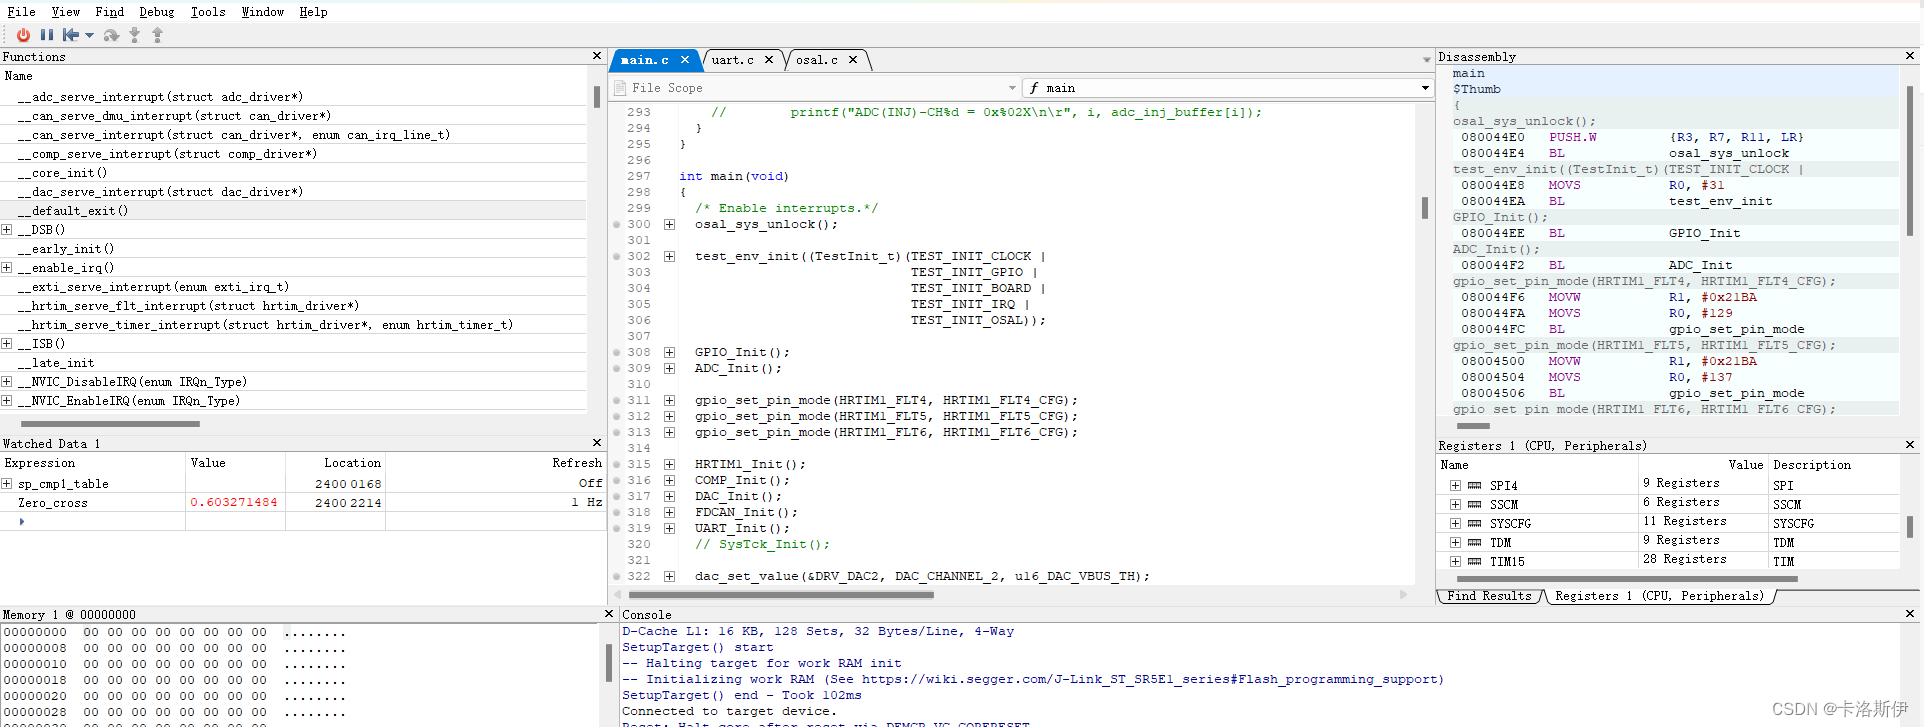
Task: Close the uart.c tab
Action: point(769,60)
